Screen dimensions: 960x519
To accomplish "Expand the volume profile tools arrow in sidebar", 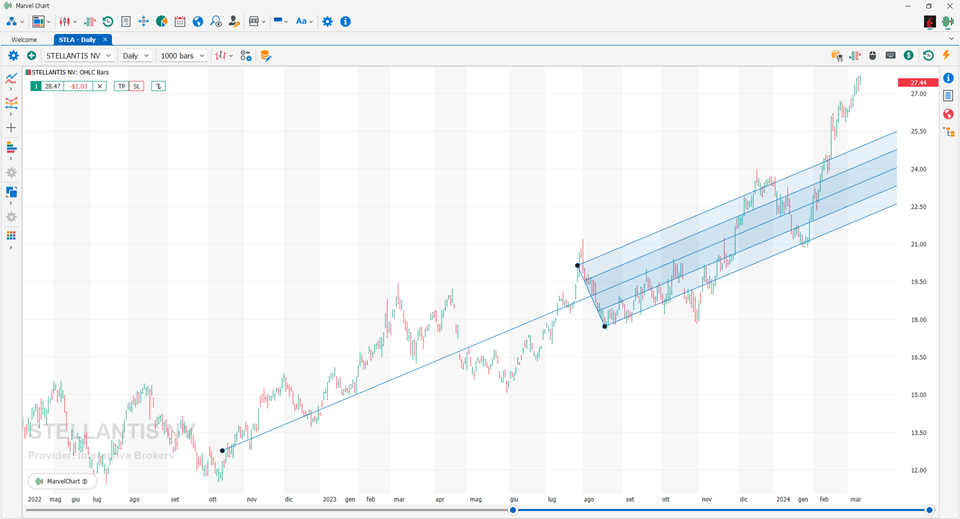I will click(x=11, y=159).
